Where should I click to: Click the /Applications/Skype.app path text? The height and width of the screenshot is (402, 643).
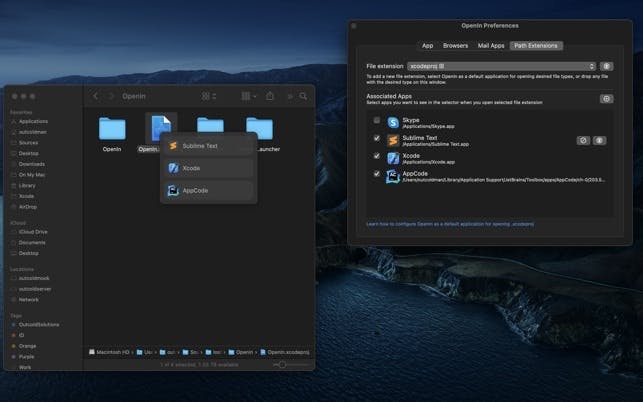428,126
